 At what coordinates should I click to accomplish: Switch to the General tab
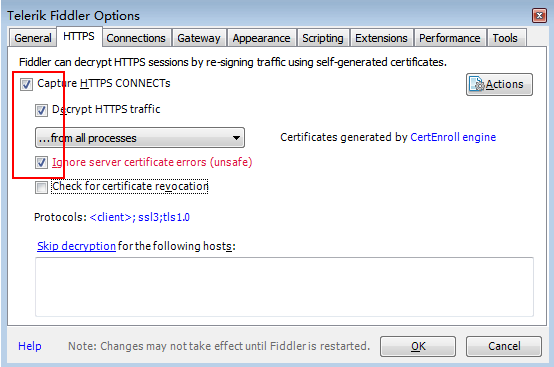click(x=33, y=38)
